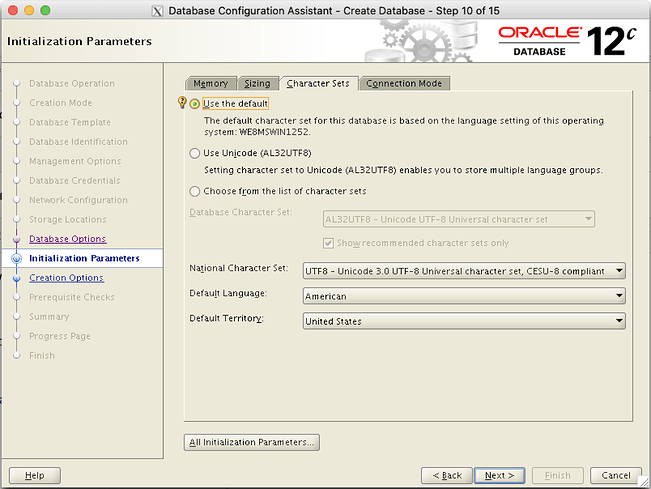
Task: Click the Help button
Action: point(35,475)
